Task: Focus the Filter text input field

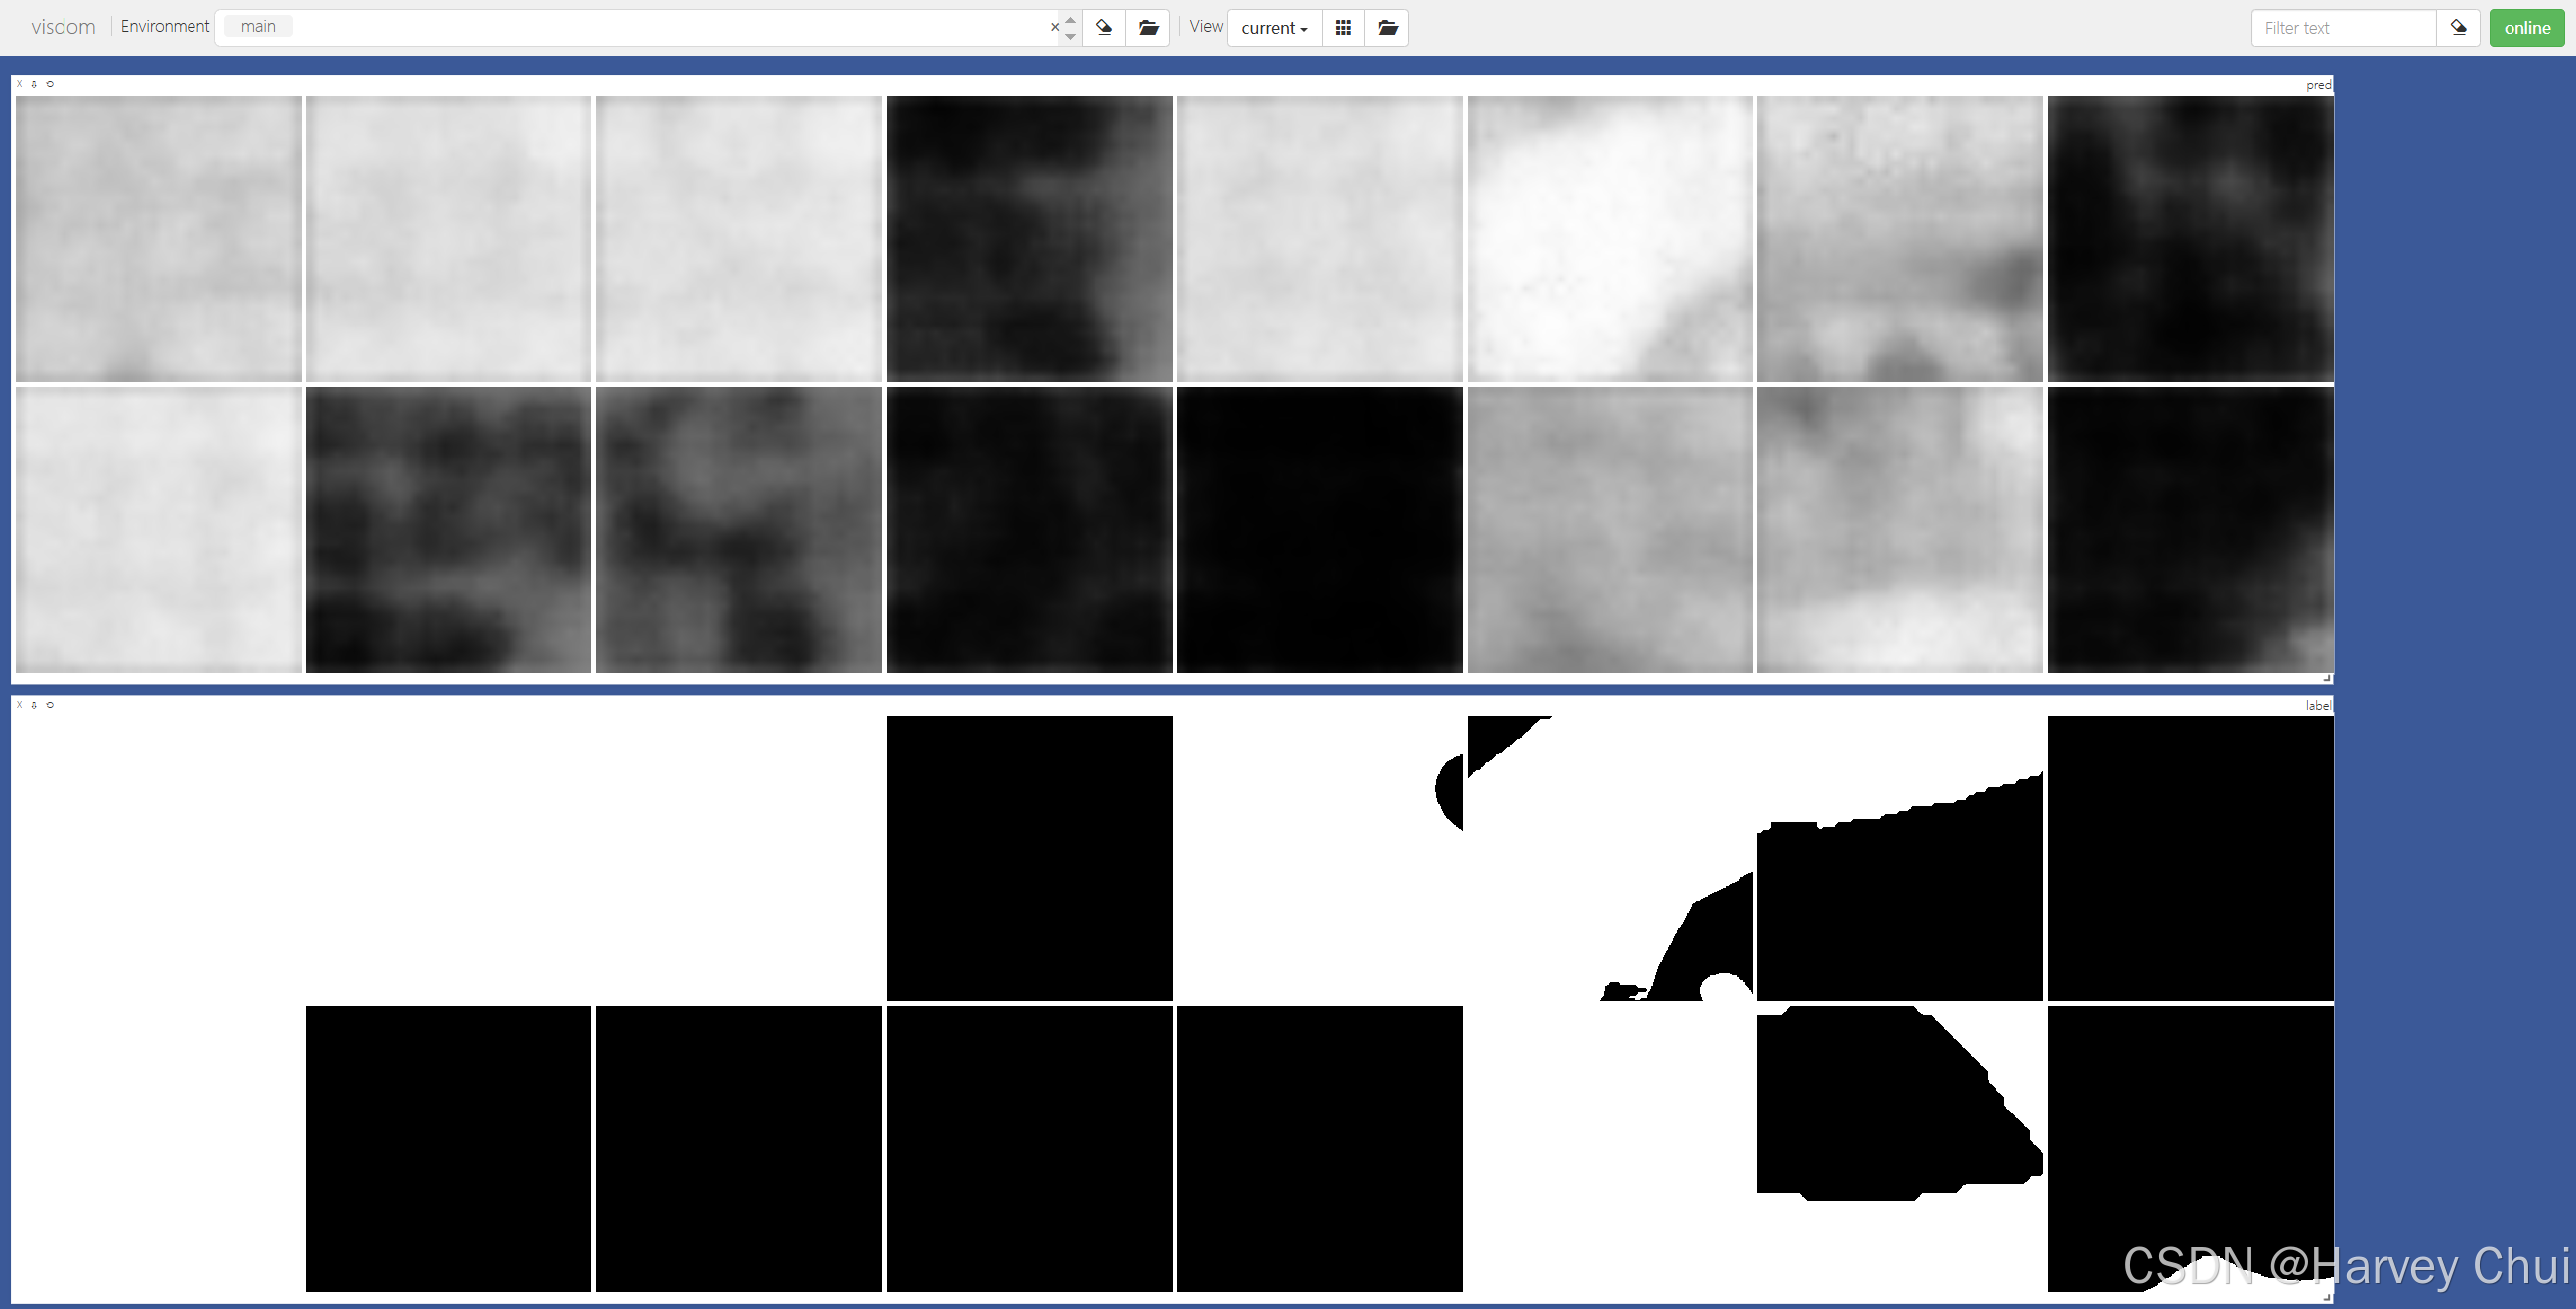Action: click(x=2342, y=28)
